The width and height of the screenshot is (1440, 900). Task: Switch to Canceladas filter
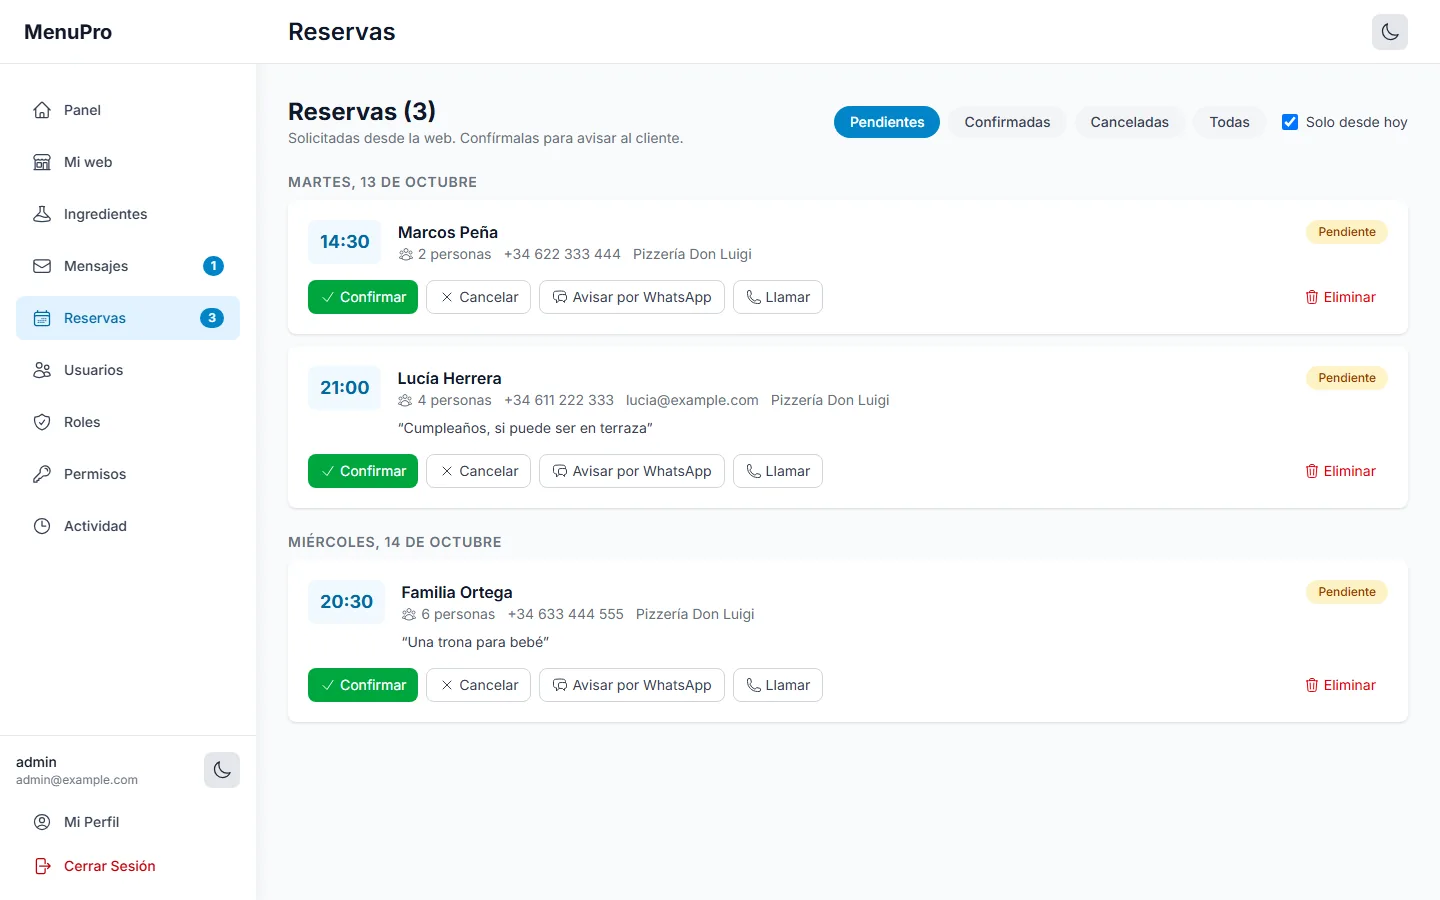coord(1129,122)
